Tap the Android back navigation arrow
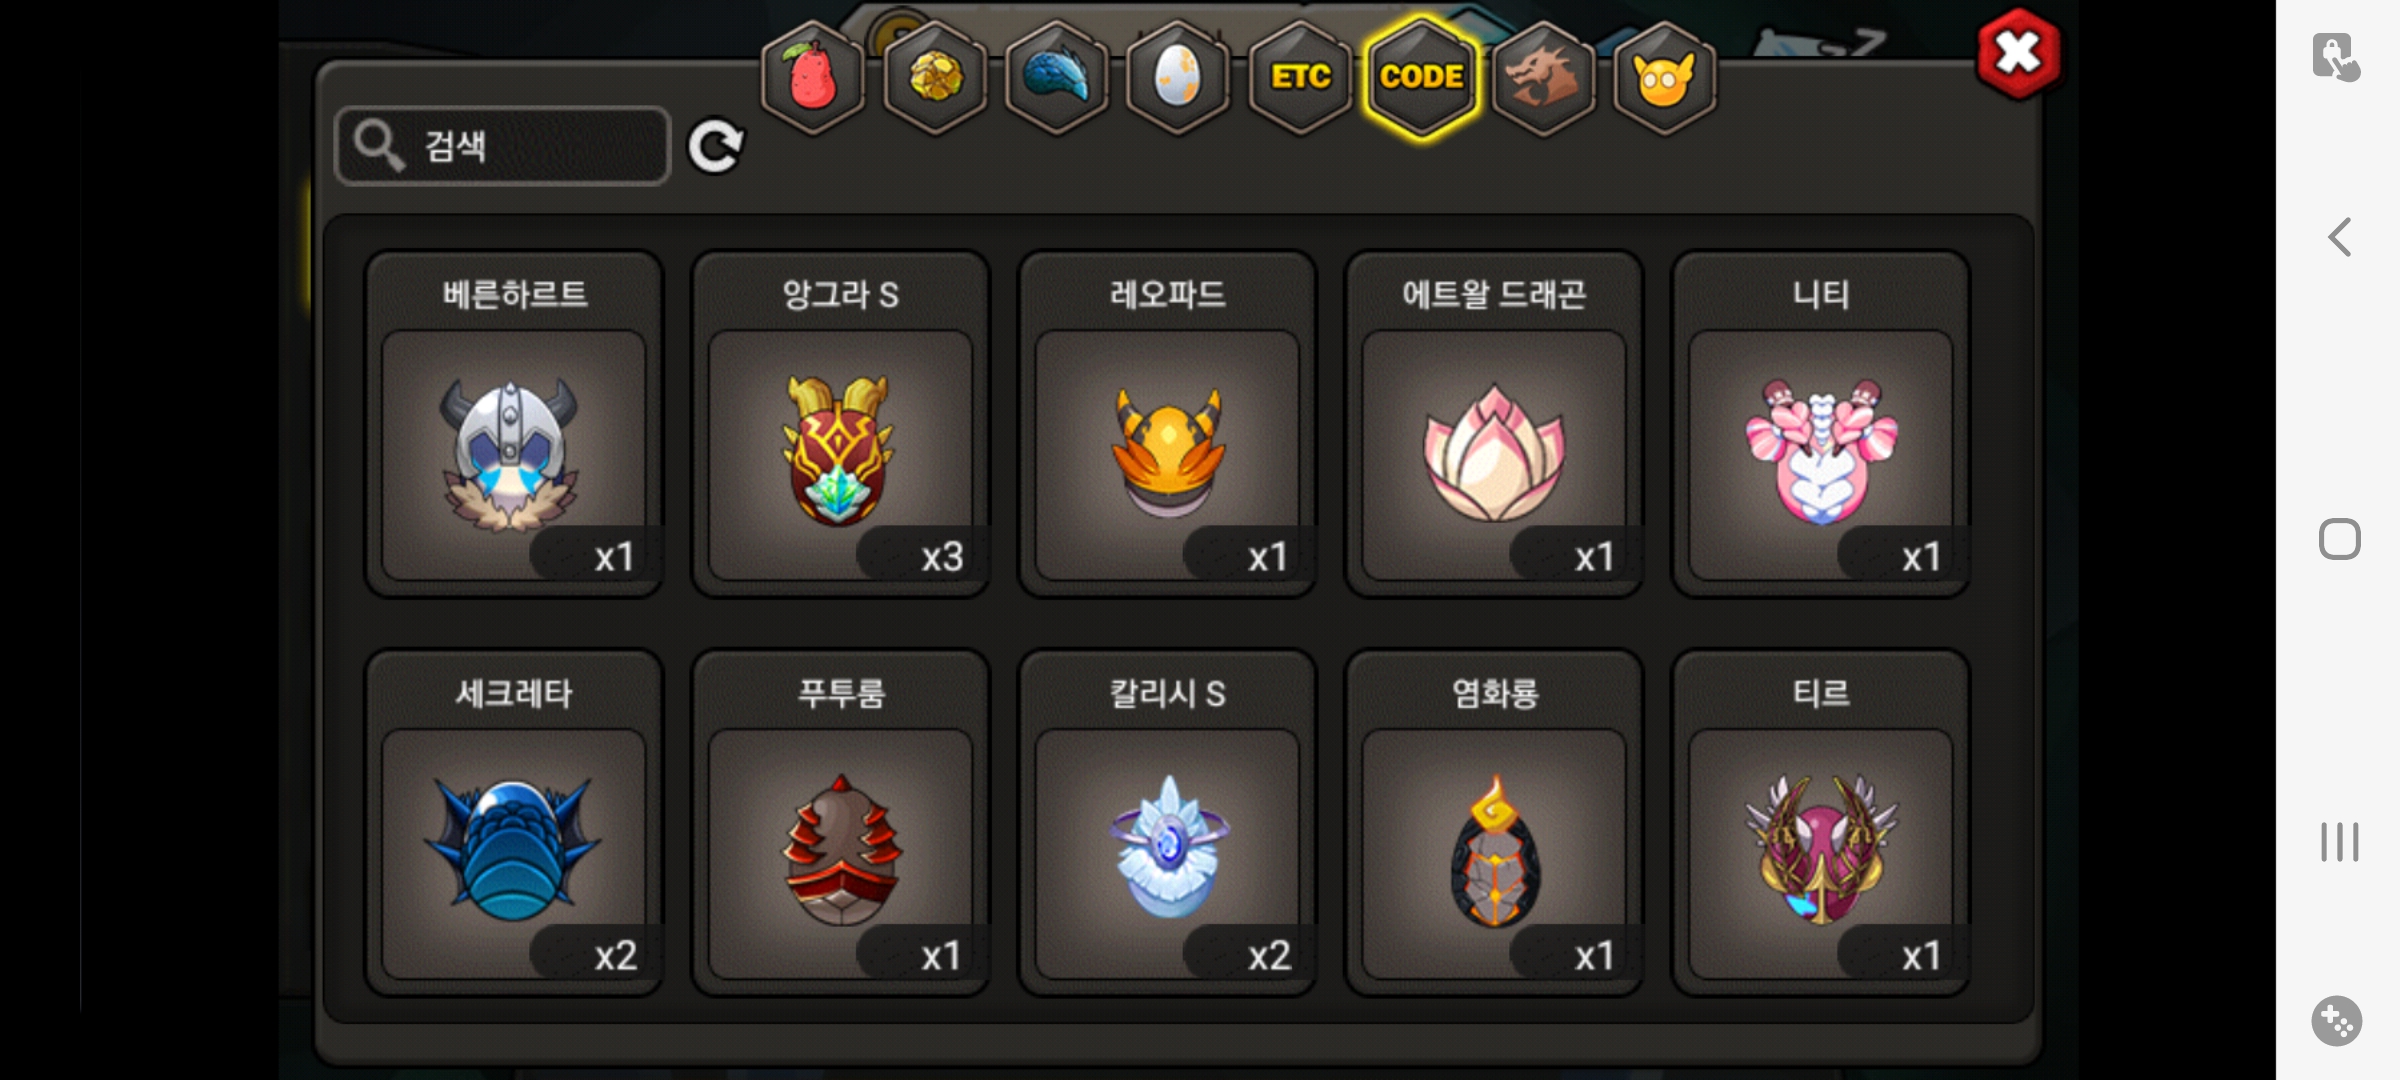 [x=2339, y=237]
